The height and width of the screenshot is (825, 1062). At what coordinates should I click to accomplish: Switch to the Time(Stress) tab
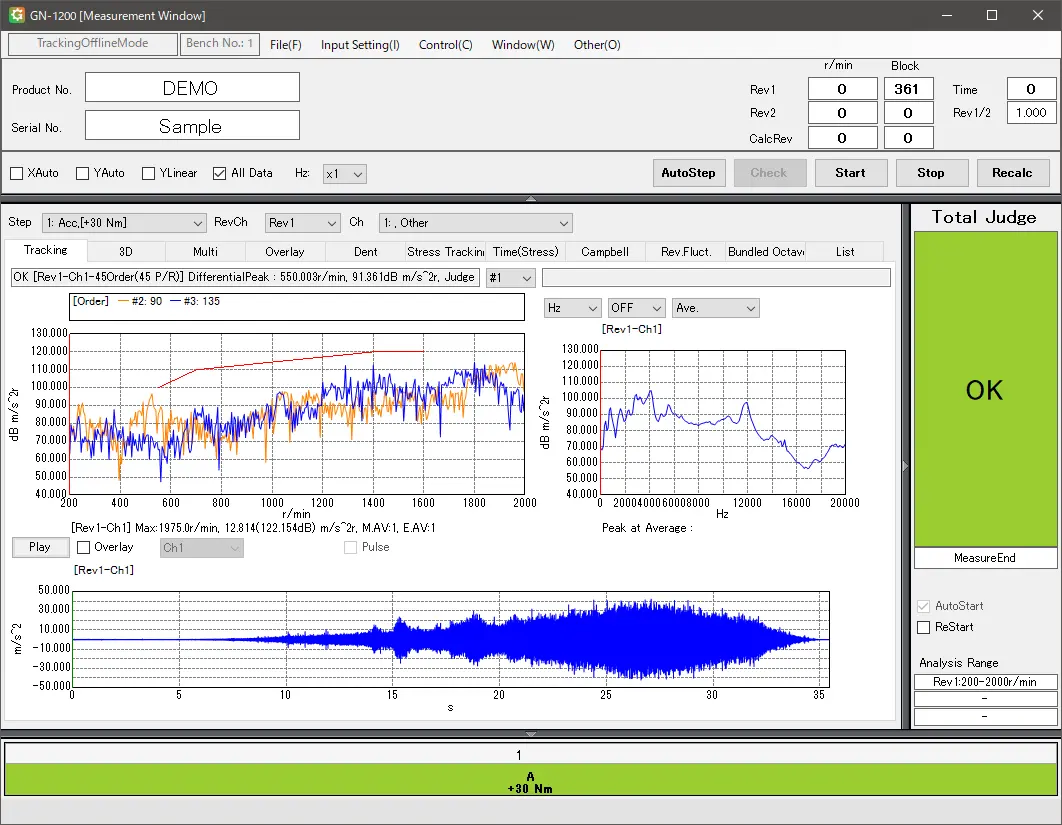click(526, 251)
